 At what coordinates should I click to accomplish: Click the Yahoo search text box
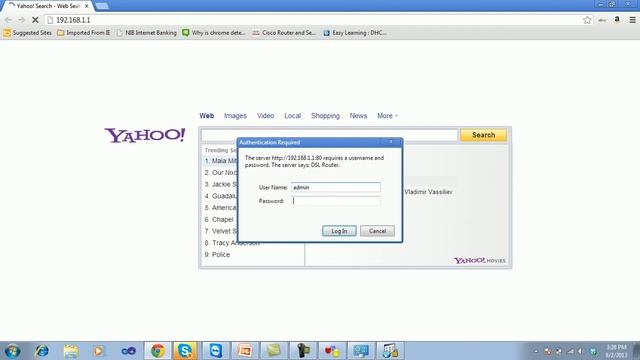coord(329,135)
